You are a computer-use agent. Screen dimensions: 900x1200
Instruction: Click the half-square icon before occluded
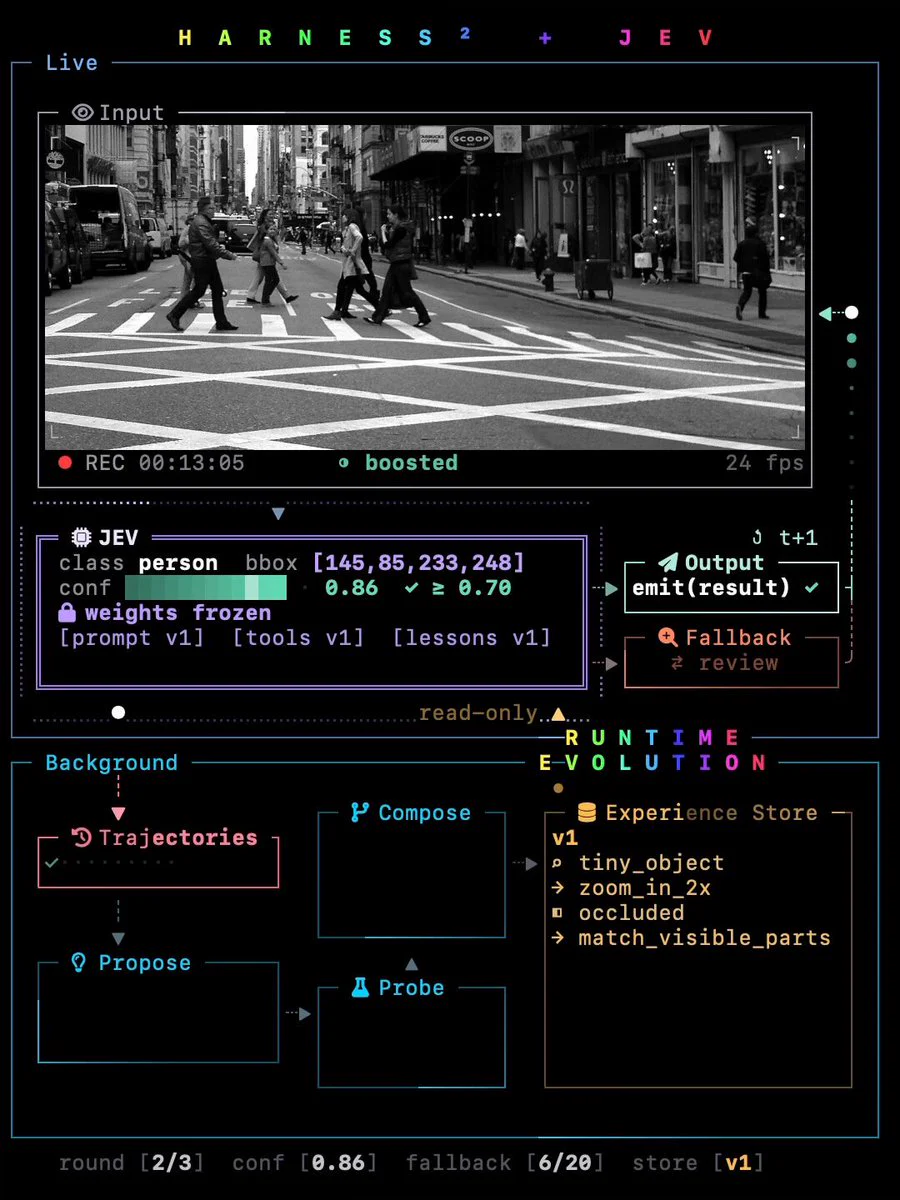(558, 913)
